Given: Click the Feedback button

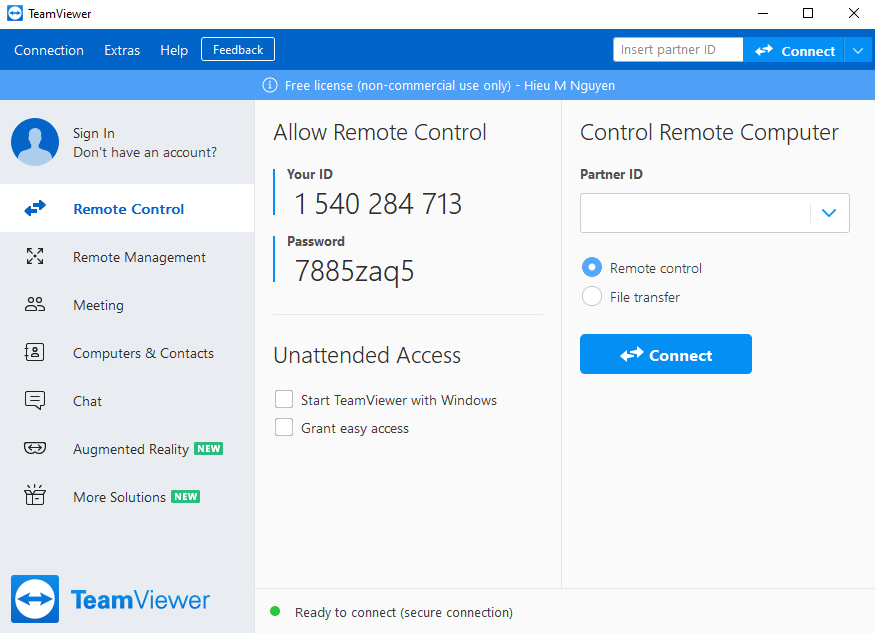Looking at the screenshot, I should (238, 50).
